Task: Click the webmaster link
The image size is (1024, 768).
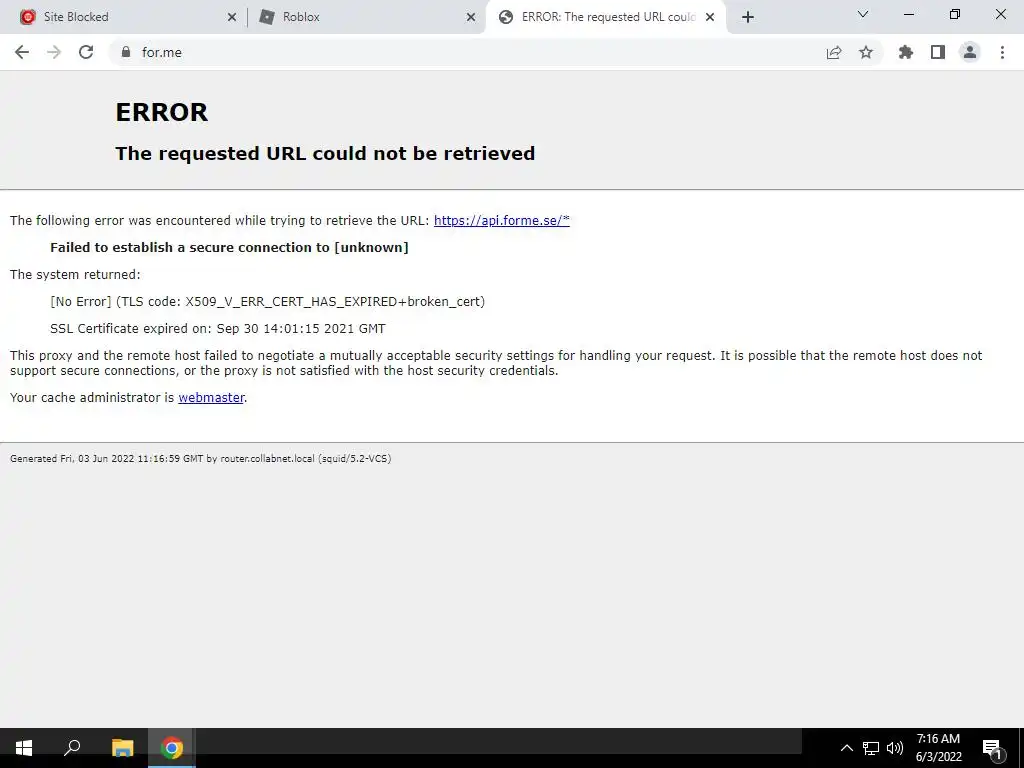Action: 211,397
